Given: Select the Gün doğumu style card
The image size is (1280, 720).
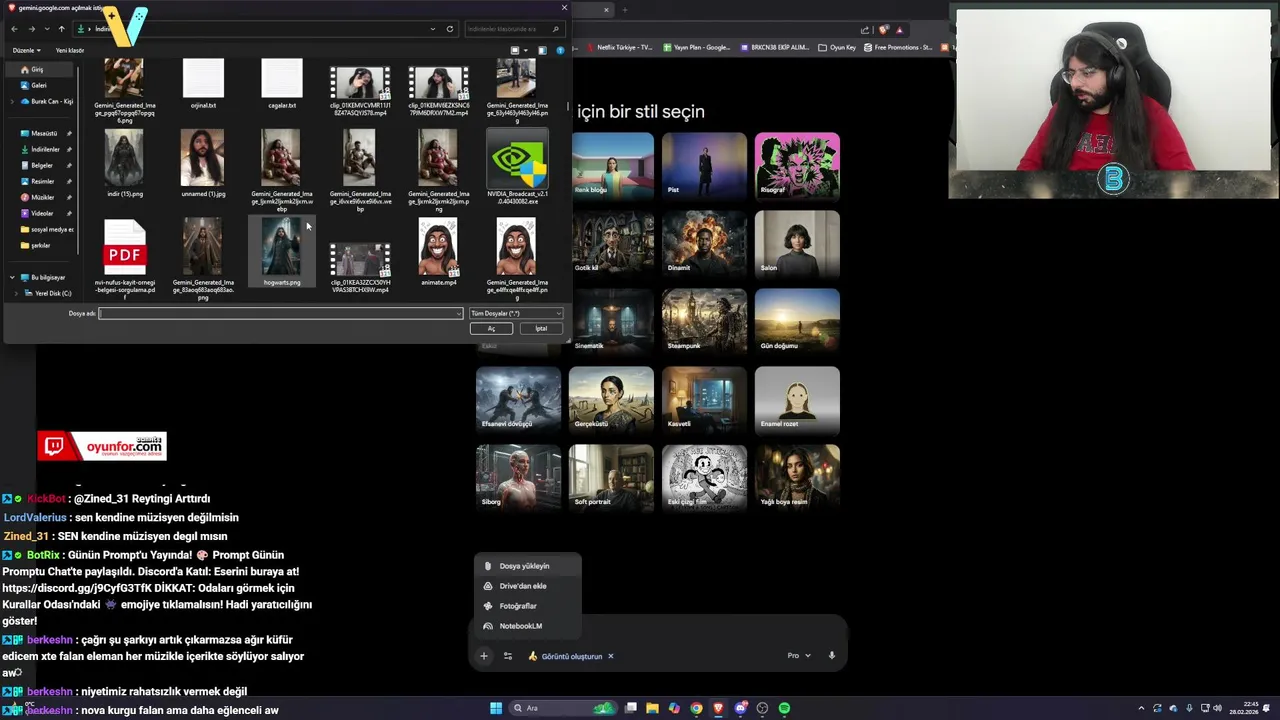Looking at the screenshot, I should tap(797, 321).
